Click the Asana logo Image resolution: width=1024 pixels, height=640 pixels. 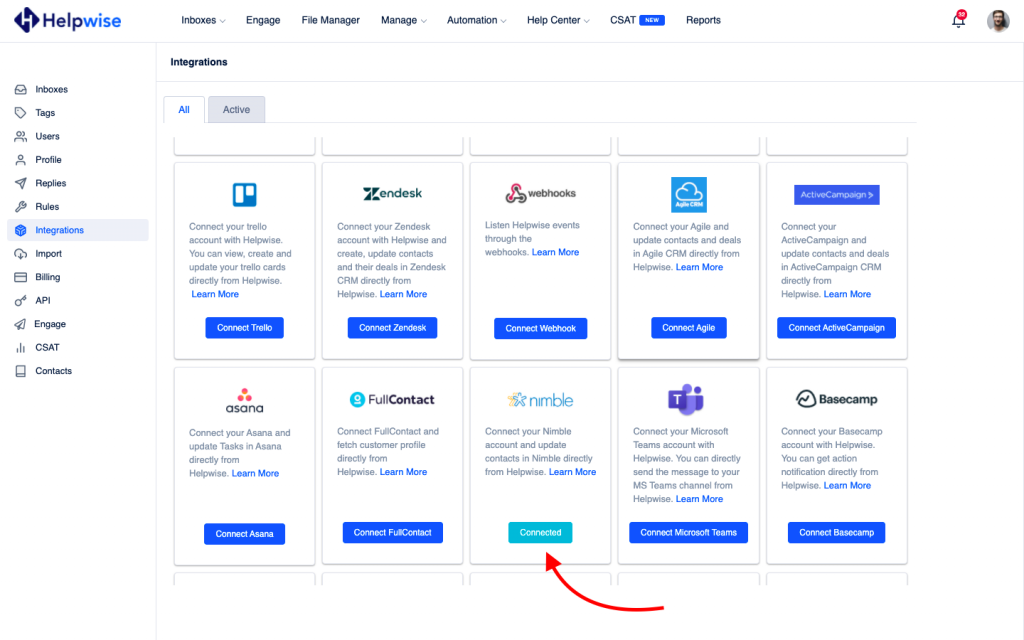pyautogui.click(x=245, y=400)
